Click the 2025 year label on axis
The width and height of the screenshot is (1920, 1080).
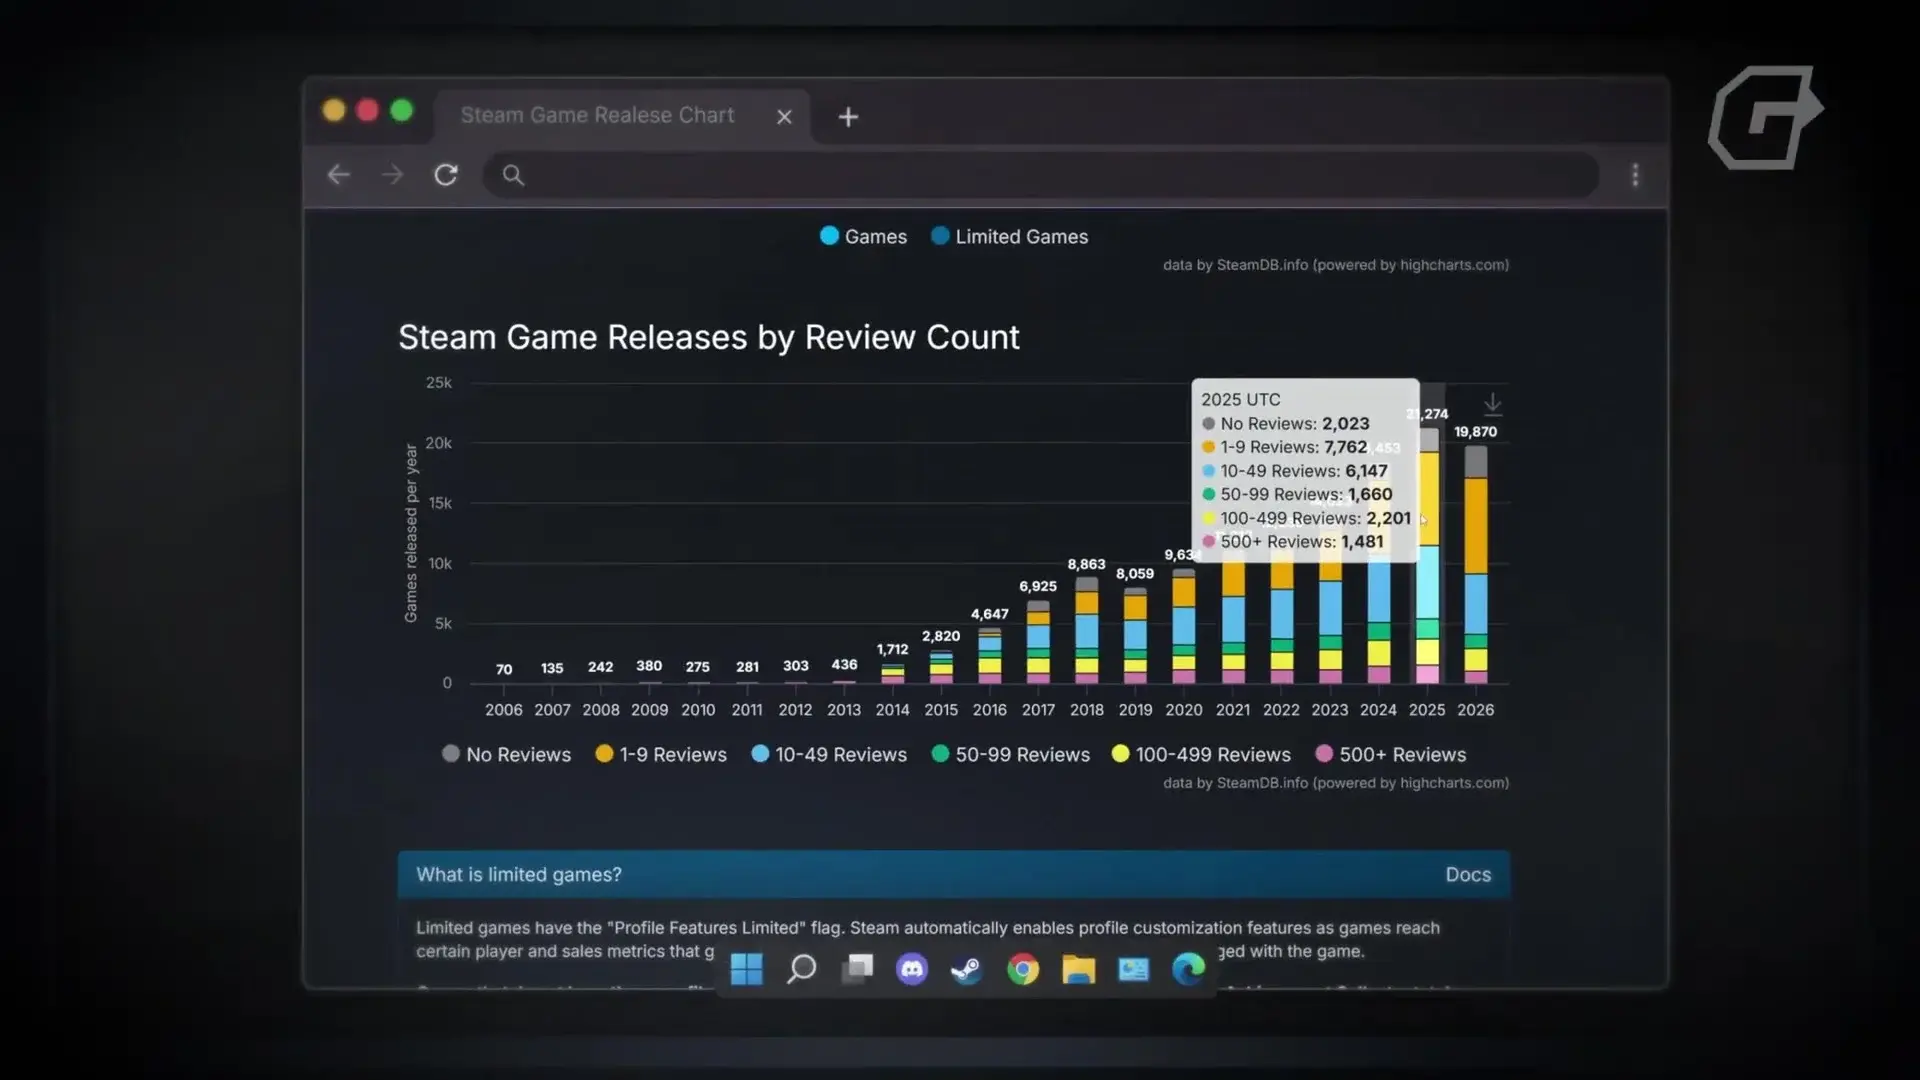[x=1427, y=710]
